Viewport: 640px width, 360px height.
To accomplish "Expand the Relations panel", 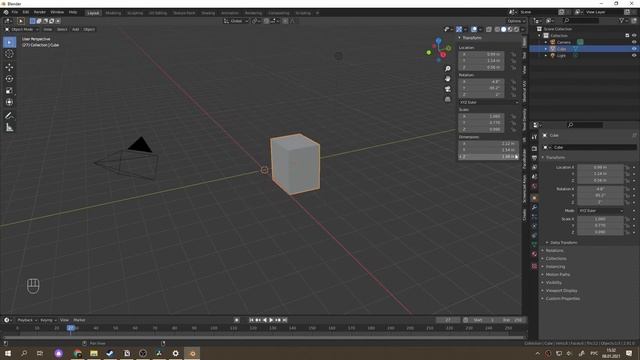I will pos(554,251).
